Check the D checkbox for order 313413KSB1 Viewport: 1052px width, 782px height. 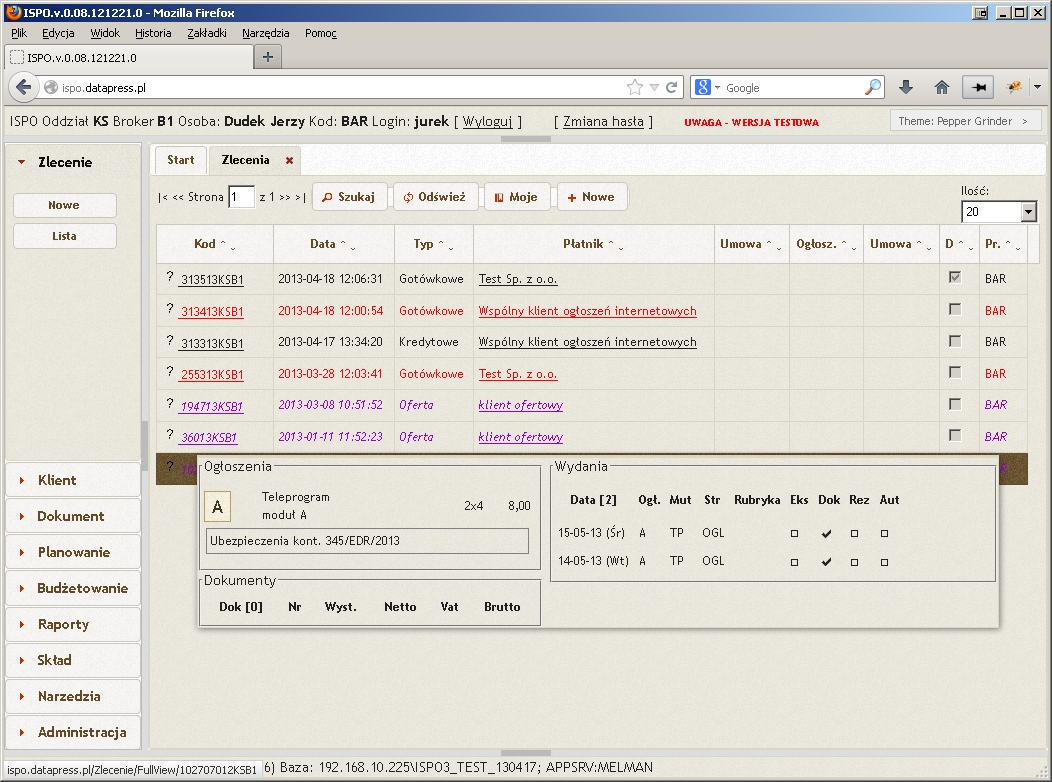955,310
